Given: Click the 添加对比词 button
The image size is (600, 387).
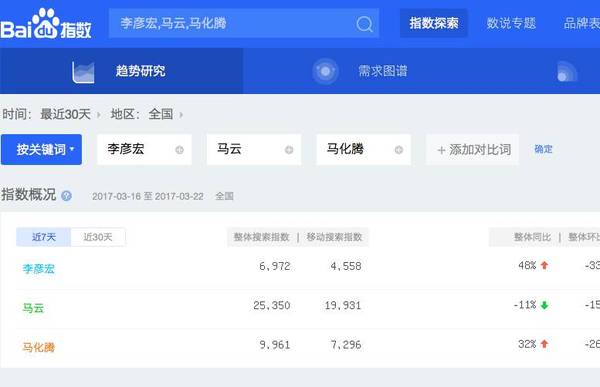Looking at the screenshot, I should (472, 150).
